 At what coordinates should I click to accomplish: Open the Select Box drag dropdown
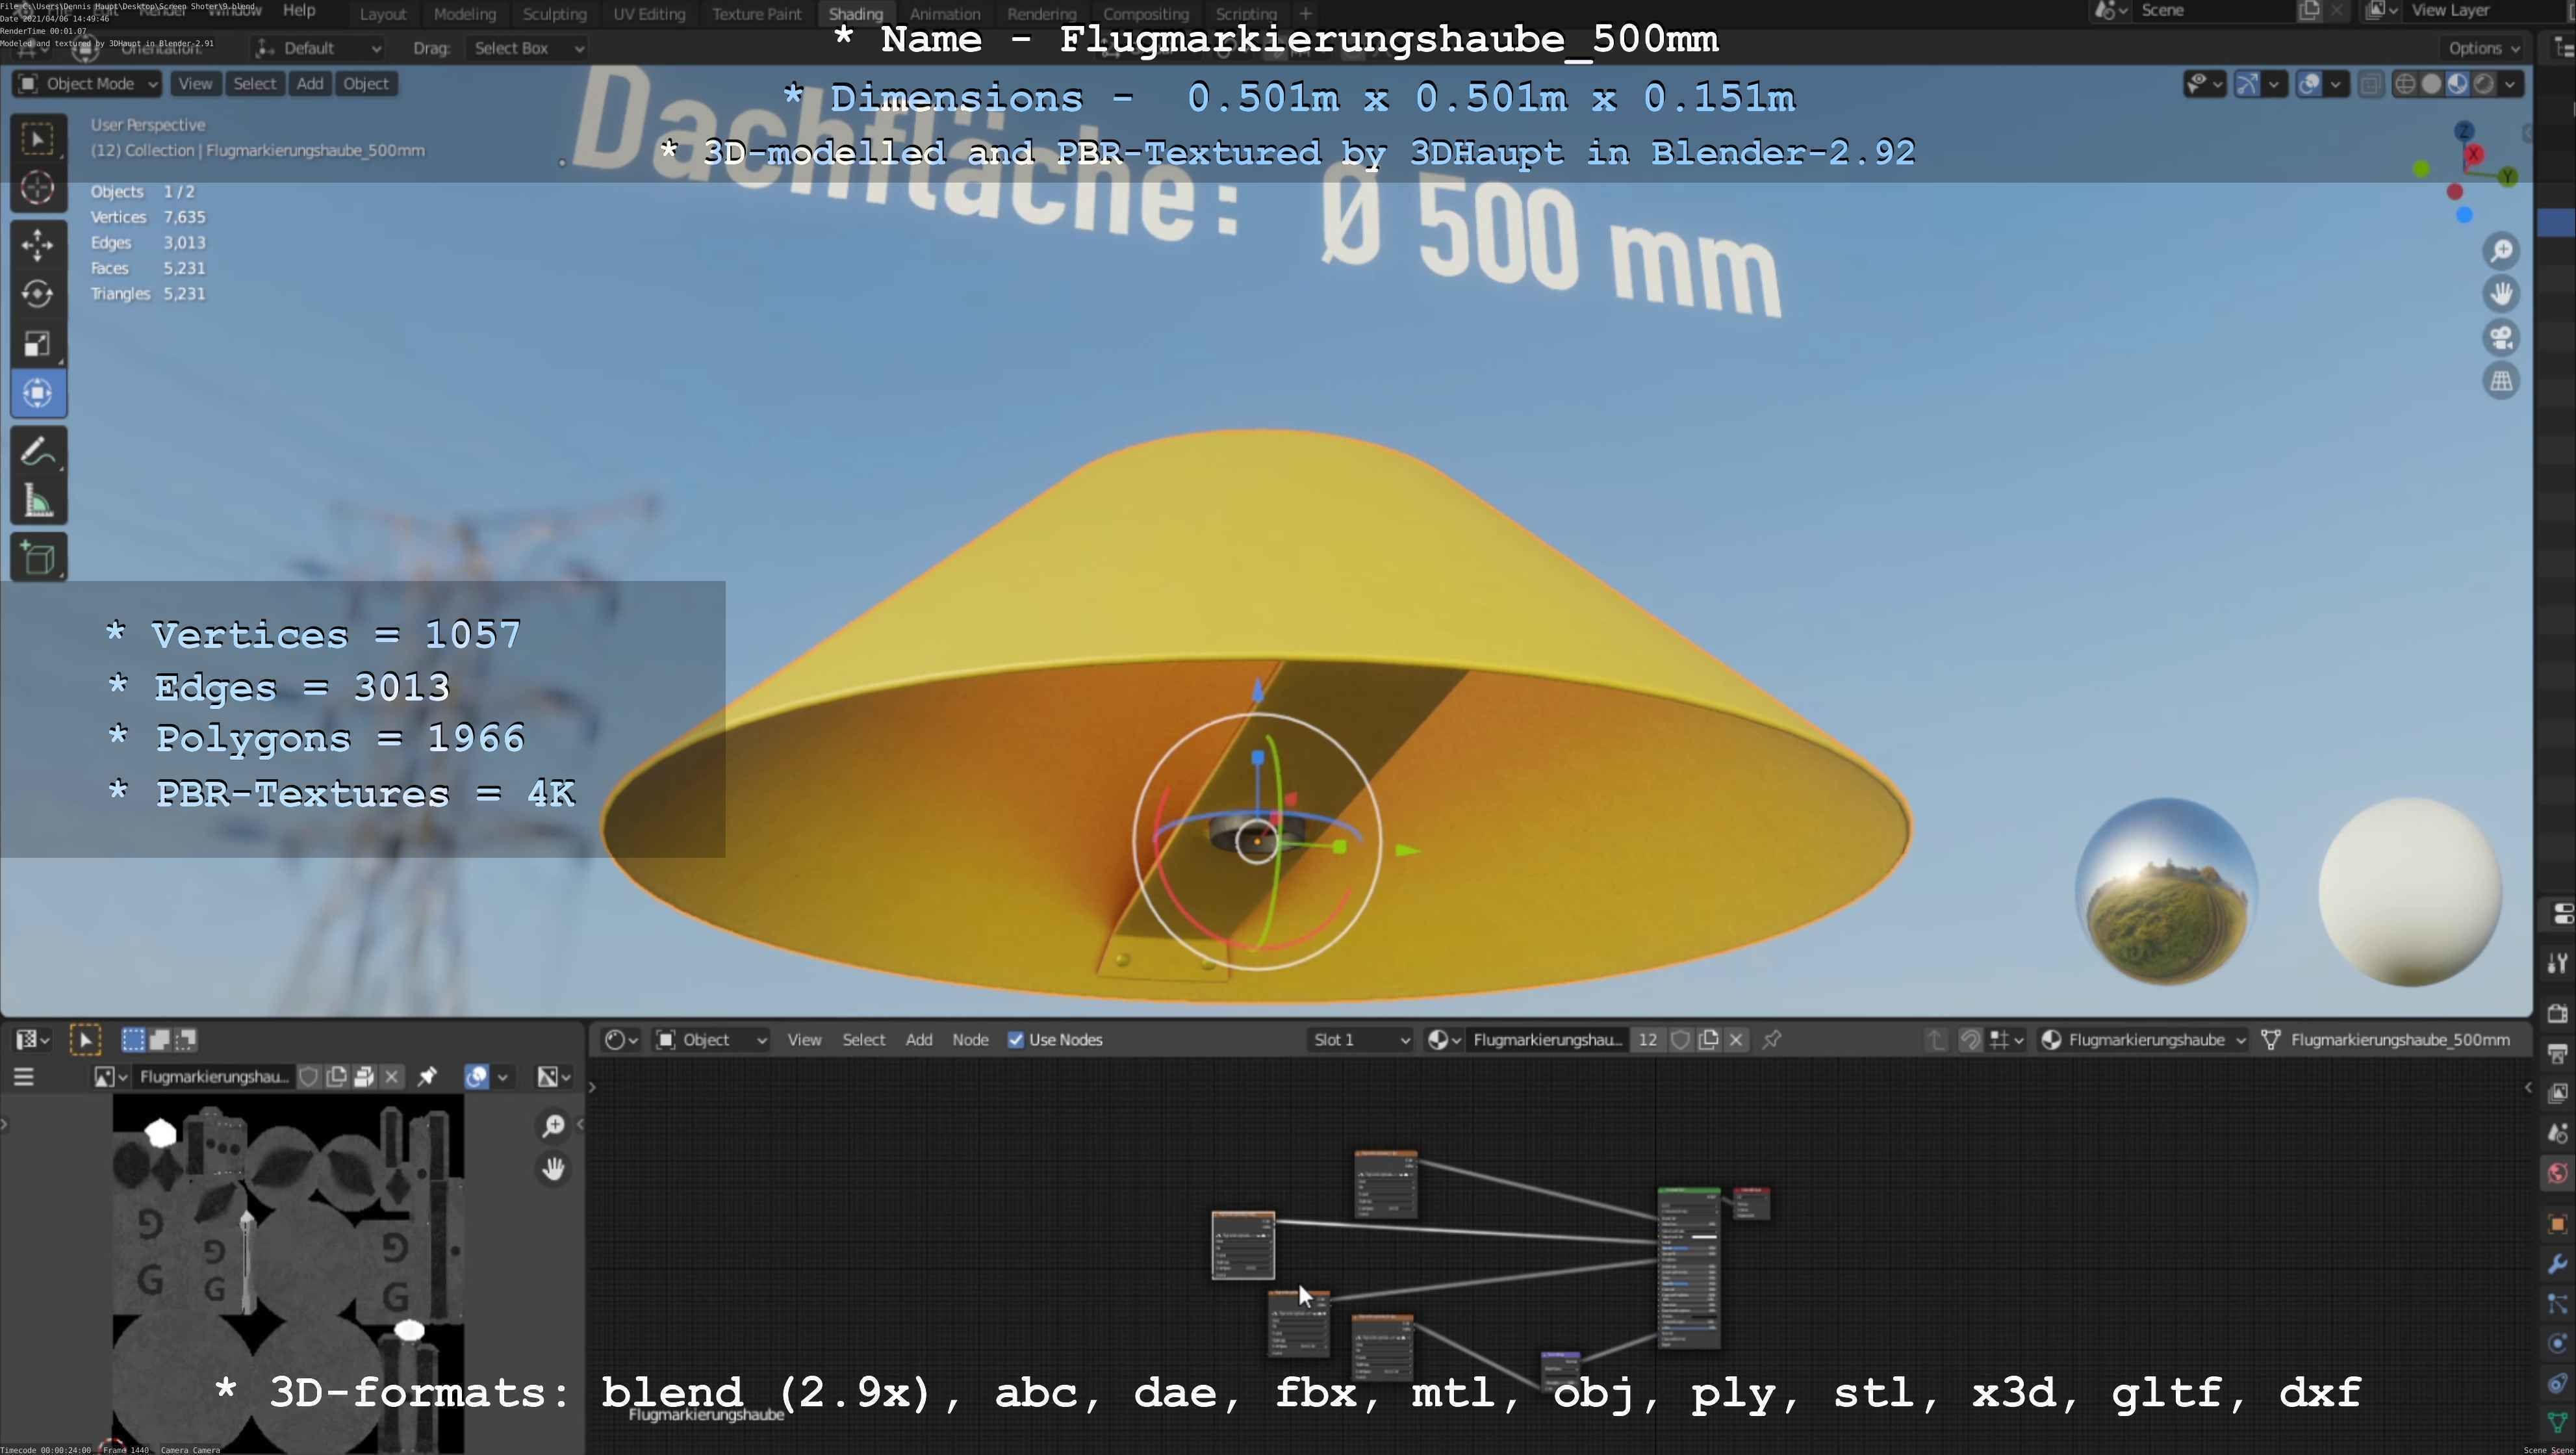526,48
